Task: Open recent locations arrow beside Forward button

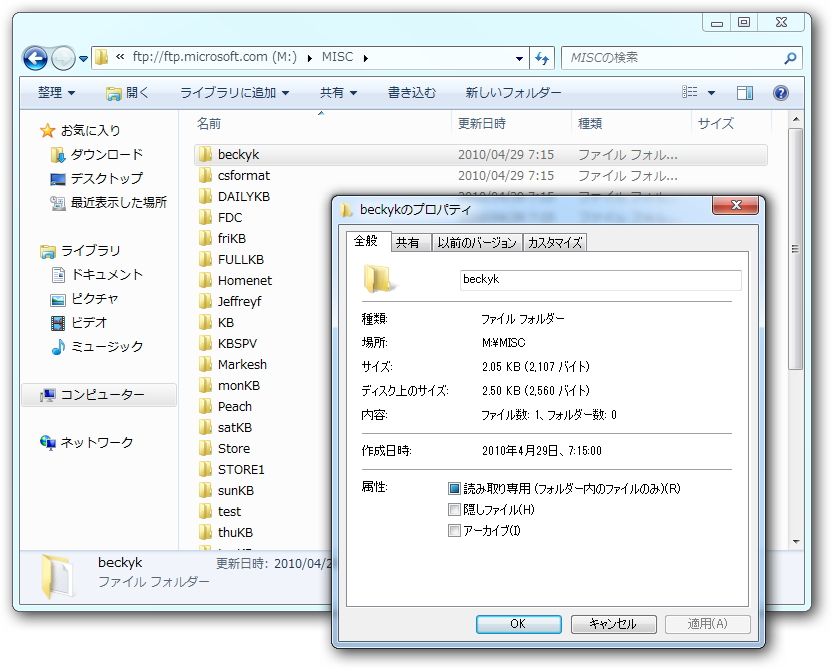Action: coord(83,58)
